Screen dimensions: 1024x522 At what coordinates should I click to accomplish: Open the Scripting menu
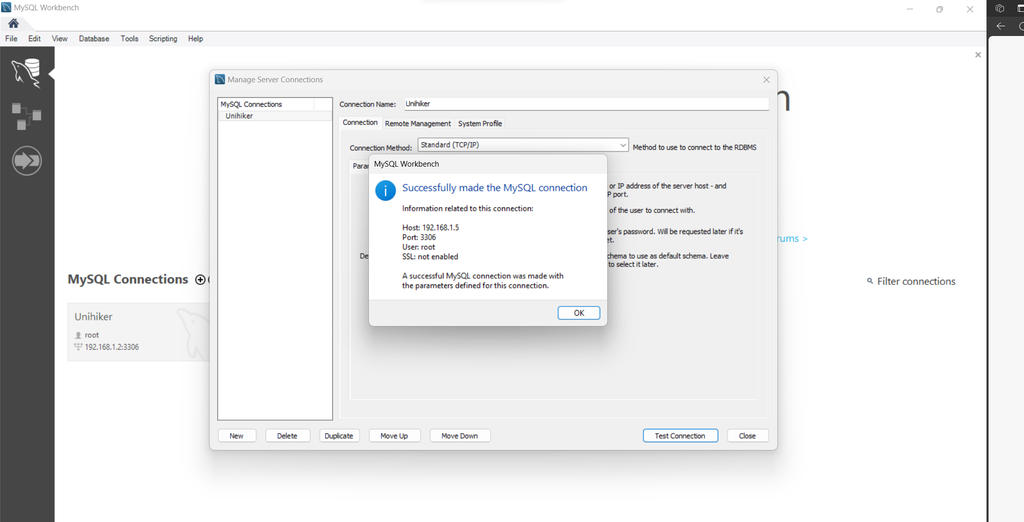163,39
